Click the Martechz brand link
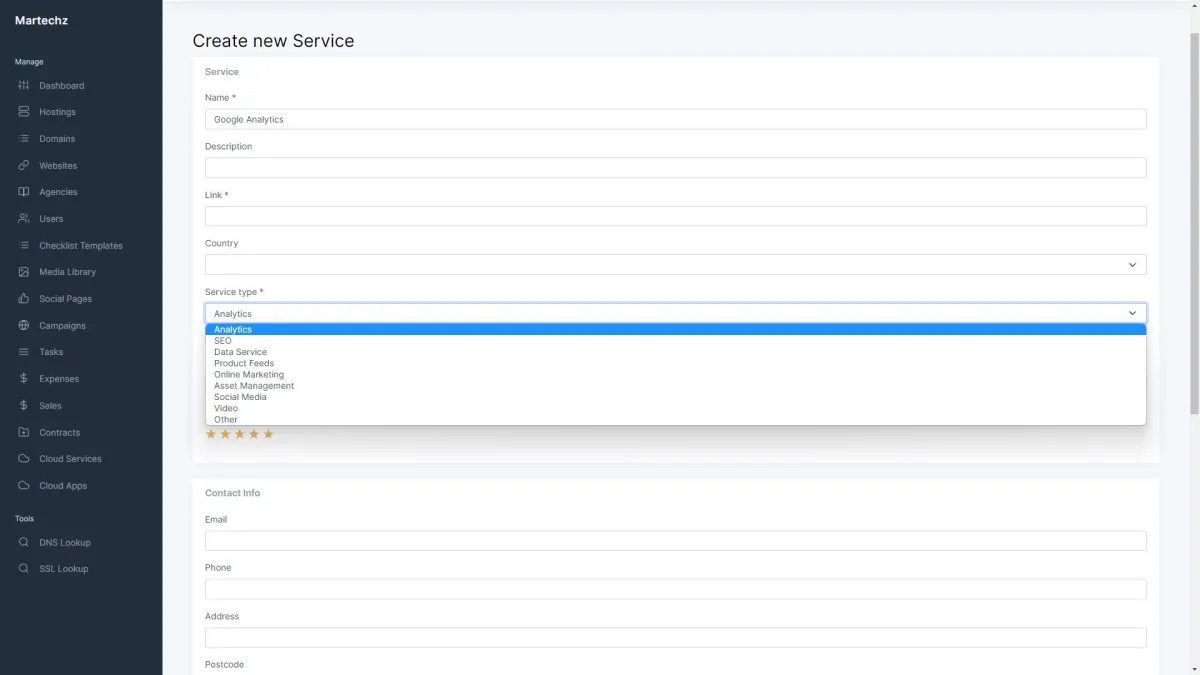This screenshot has width=1200, height=675. point(41,20)
